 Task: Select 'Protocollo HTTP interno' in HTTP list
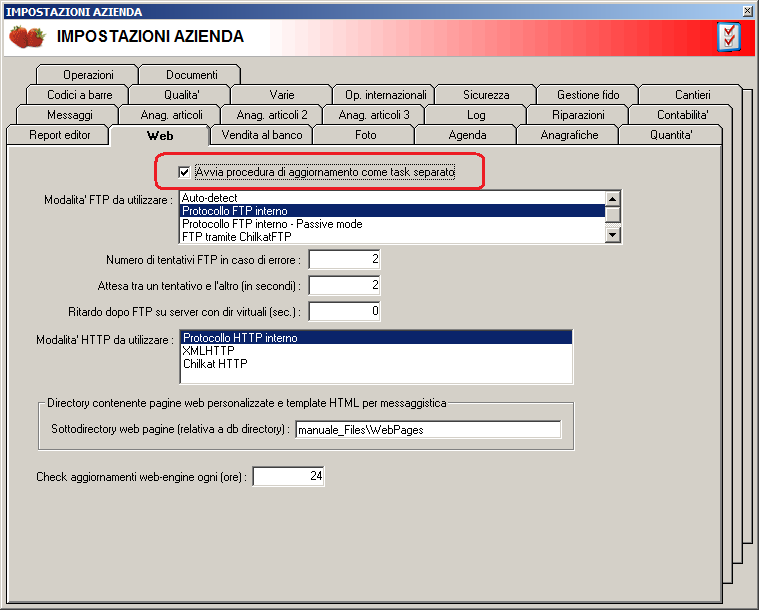click(376, 338)
